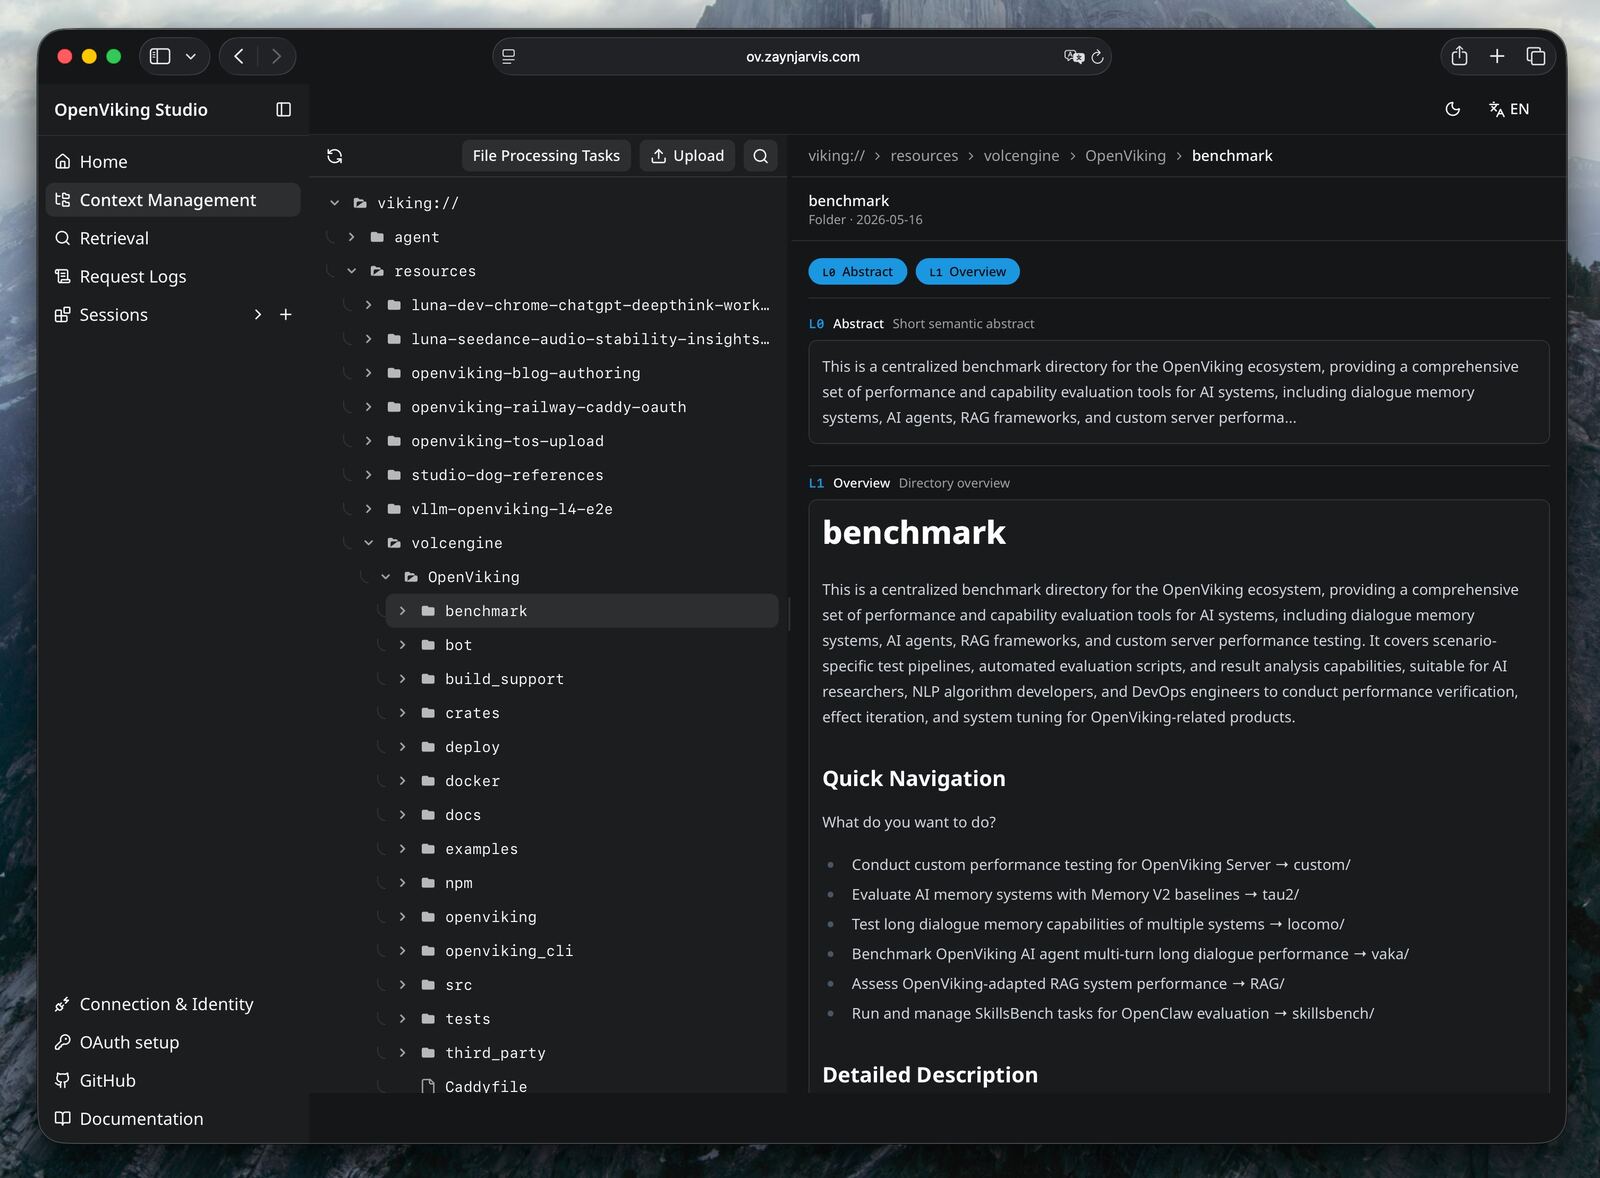The width and height of the screenshot is (1600, 1178).
Task: Select the deploy folder icon
Action: [x=428, y=747]
